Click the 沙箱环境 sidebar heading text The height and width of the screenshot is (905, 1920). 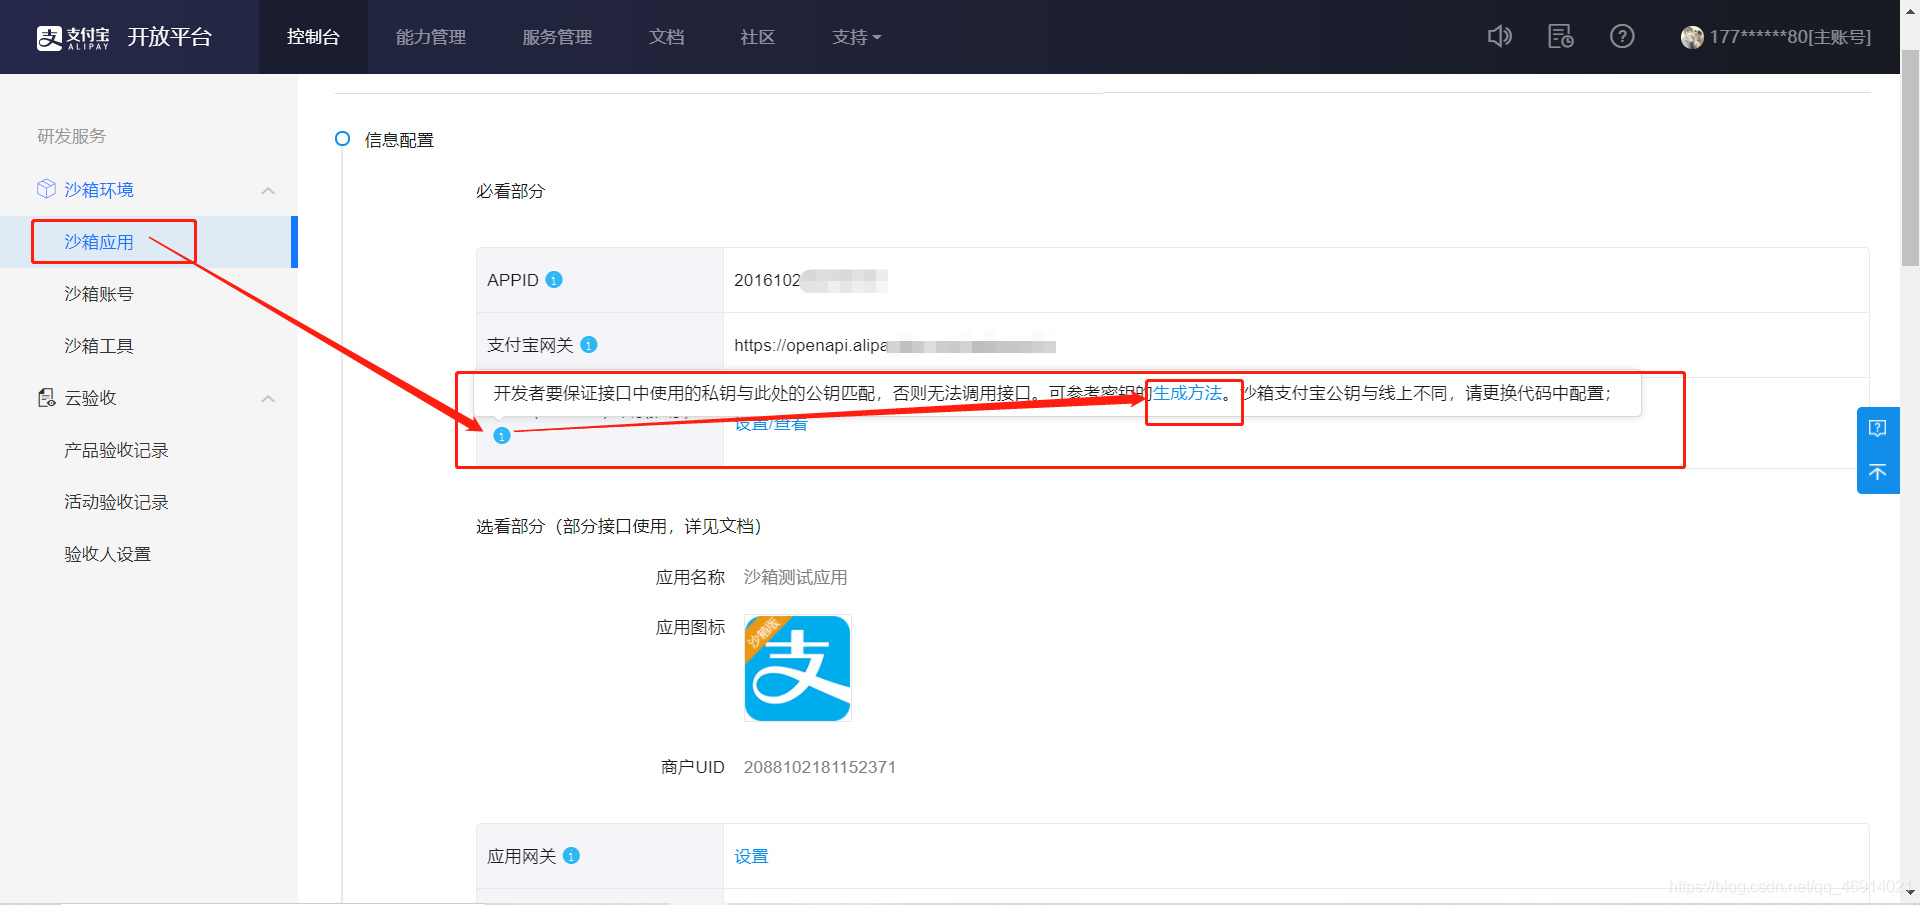[99, 190]
